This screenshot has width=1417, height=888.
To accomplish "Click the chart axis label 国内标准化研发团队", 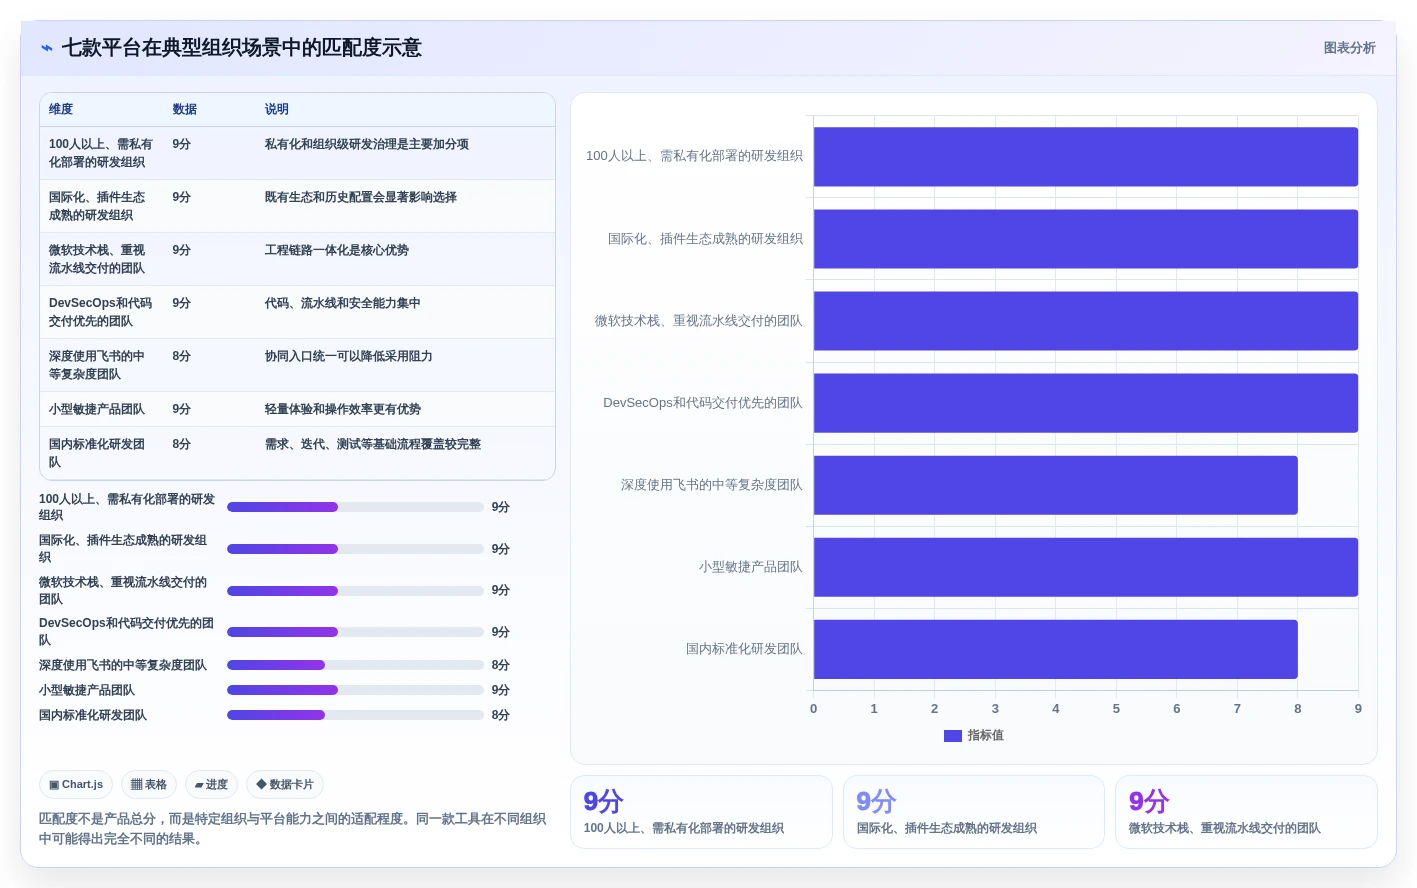I will click(x=744, y=649).
